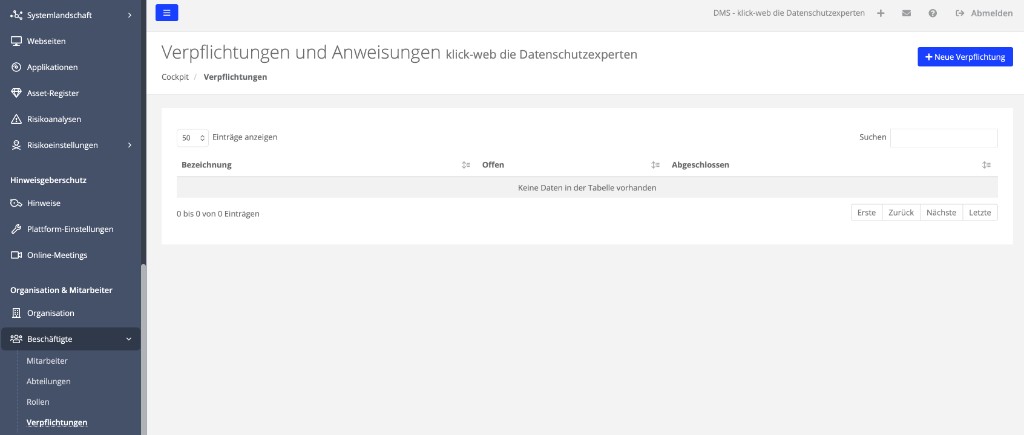1024x435 pixels.
Task: Click the logout arrow icon beside Abmelden
Action: click(x=960, y=13)
